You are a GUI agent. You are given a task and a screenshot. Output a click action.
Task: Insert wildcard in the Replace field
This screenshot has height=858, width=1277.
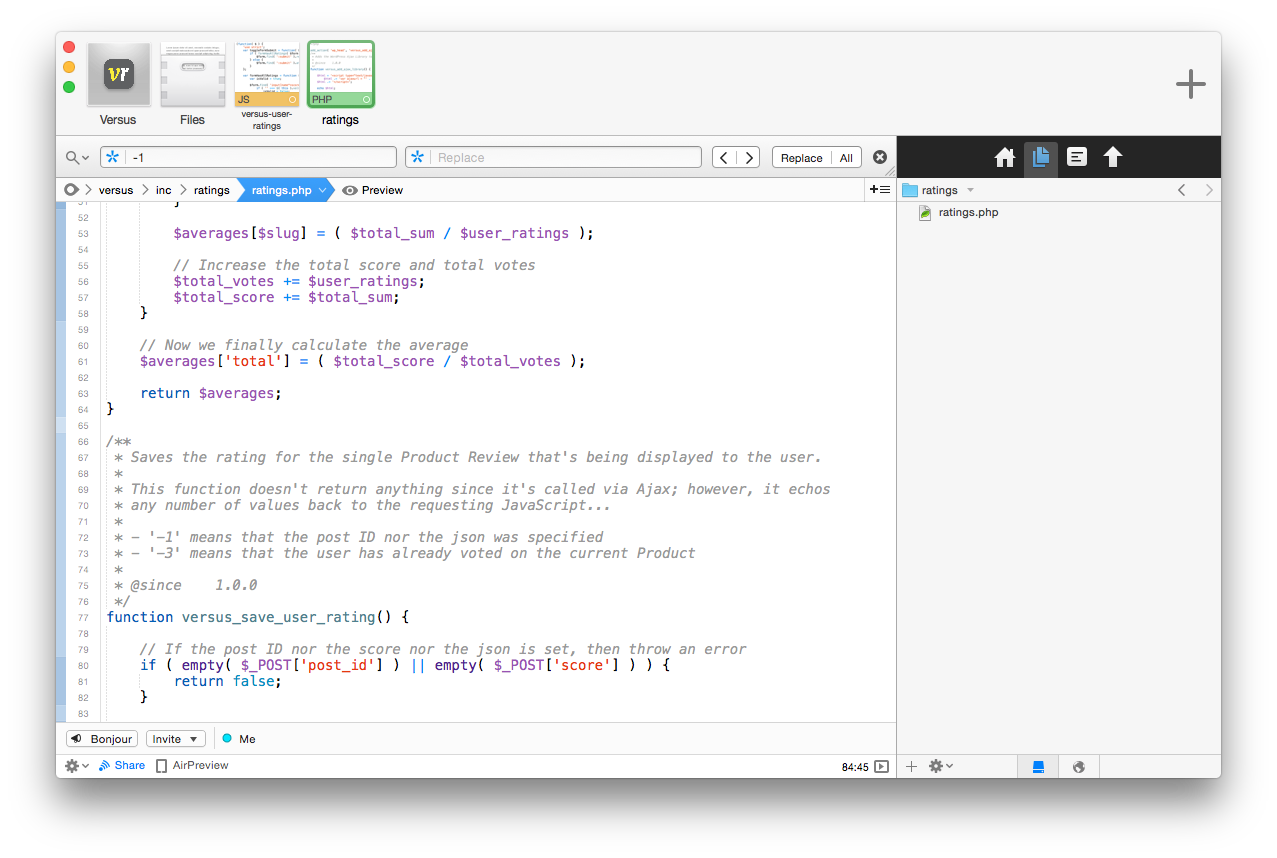point(418,158)
